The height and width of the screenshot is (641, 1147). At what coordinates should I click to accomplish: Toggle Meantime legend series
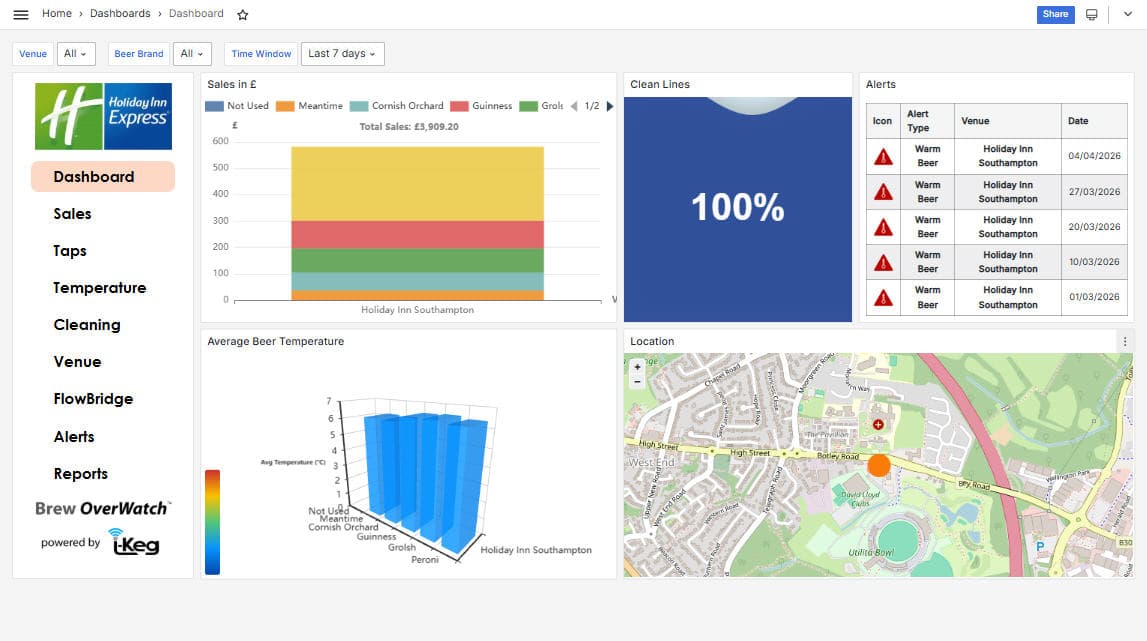309,106
